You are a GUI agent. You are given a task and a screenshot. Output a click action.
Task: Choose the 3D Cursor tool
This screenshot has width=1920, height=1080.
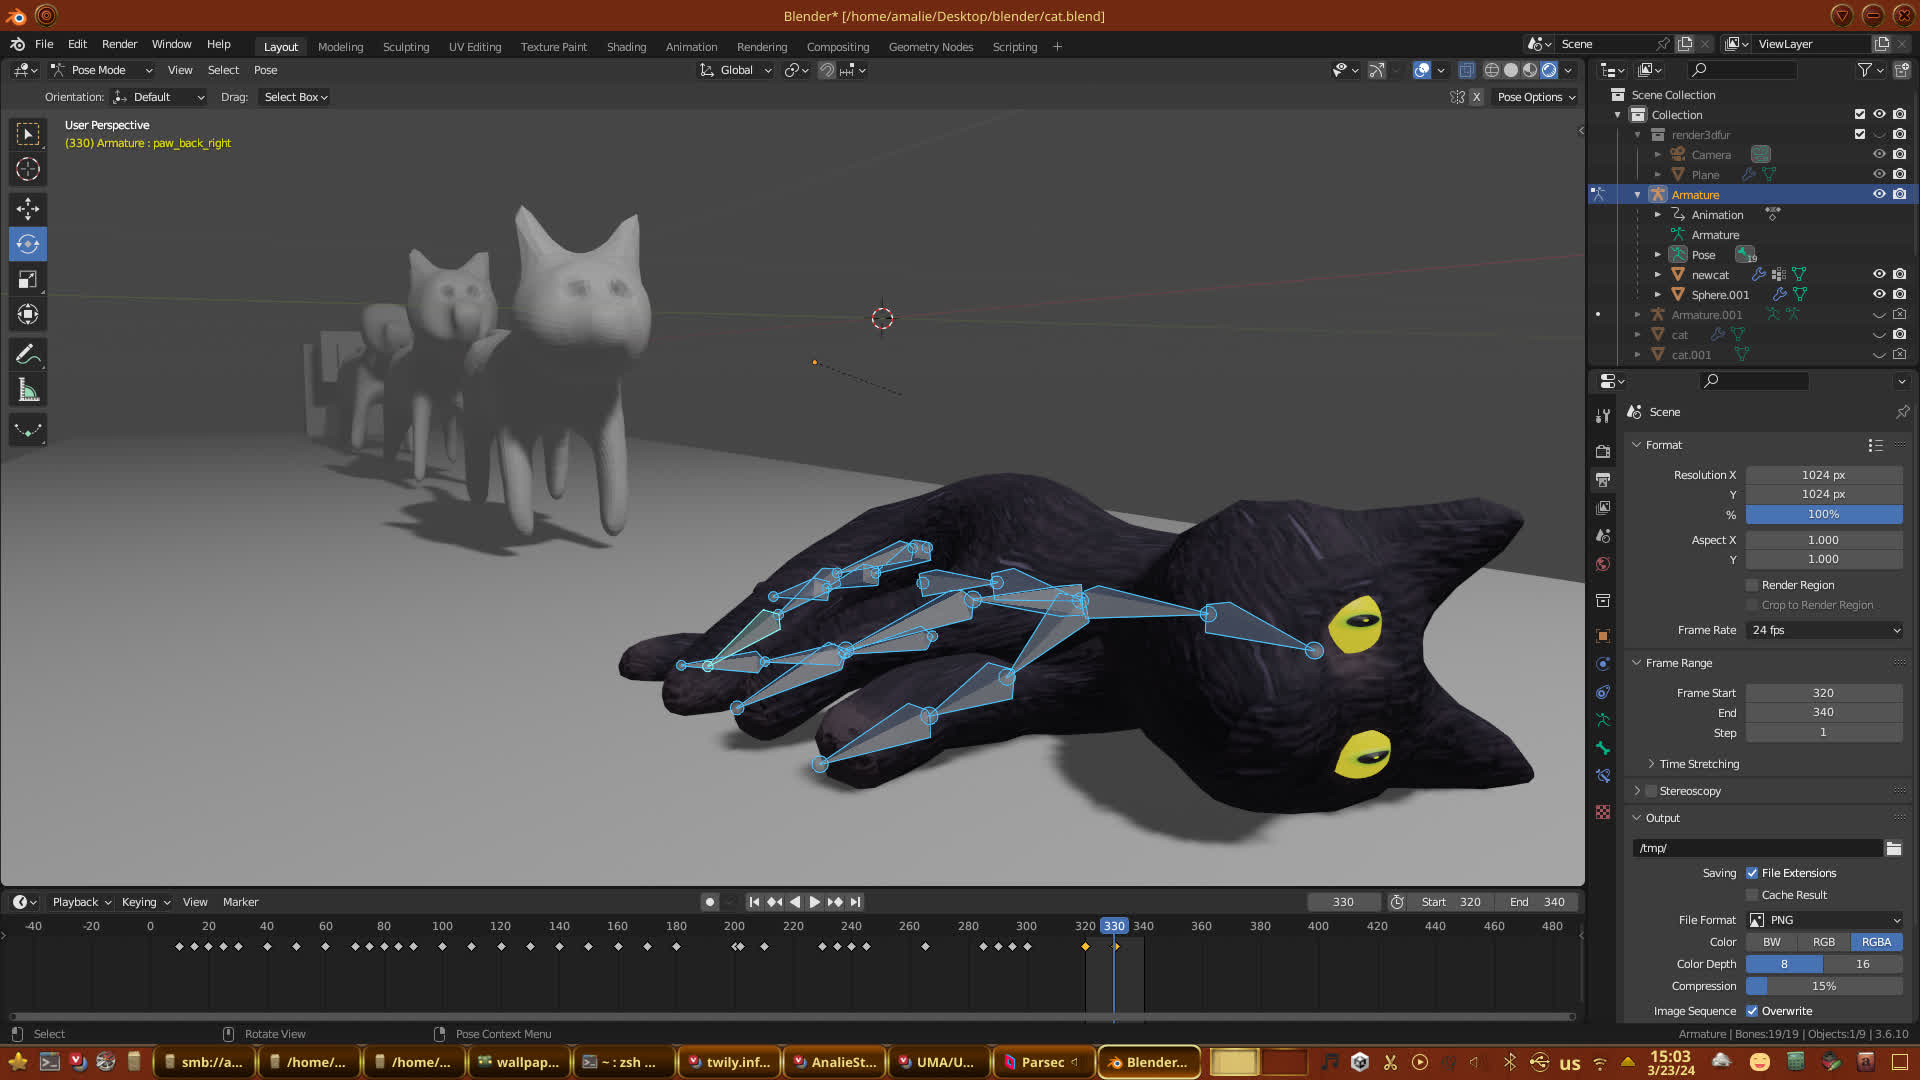pyautogui.click(x=28, y=169)
